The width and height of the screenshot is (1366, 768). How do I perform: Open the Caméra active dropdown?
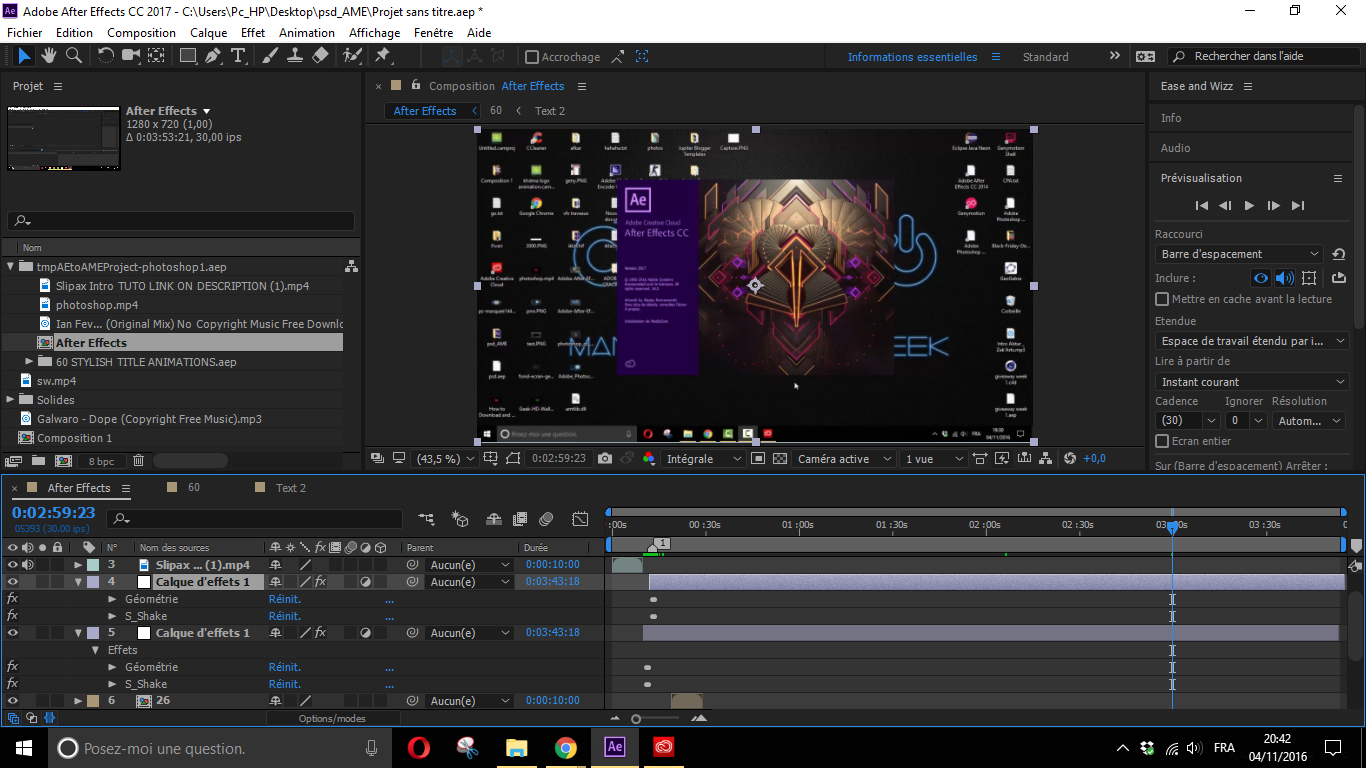pos(844,459)
